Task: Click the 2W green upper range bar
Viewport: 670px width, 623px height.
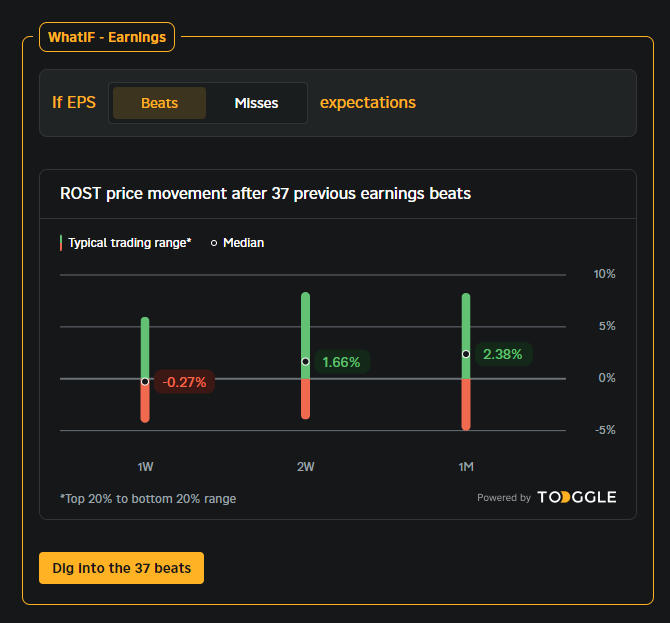Action: (x=306, y=335)
